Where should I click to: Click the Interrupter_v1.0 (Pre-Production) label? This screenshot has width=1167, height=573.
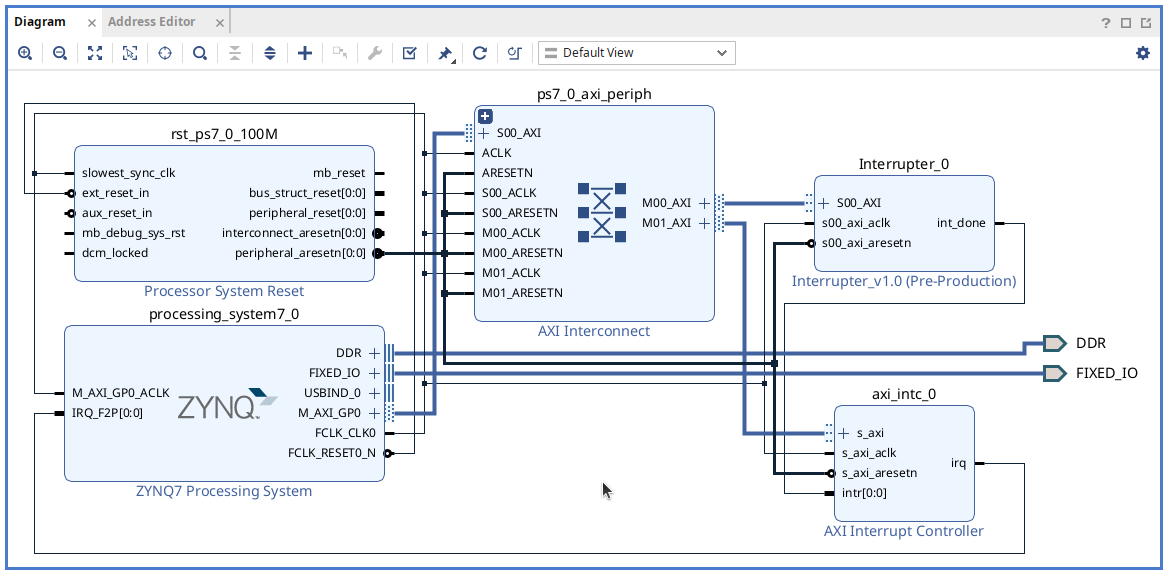click(x=904, y=281)
